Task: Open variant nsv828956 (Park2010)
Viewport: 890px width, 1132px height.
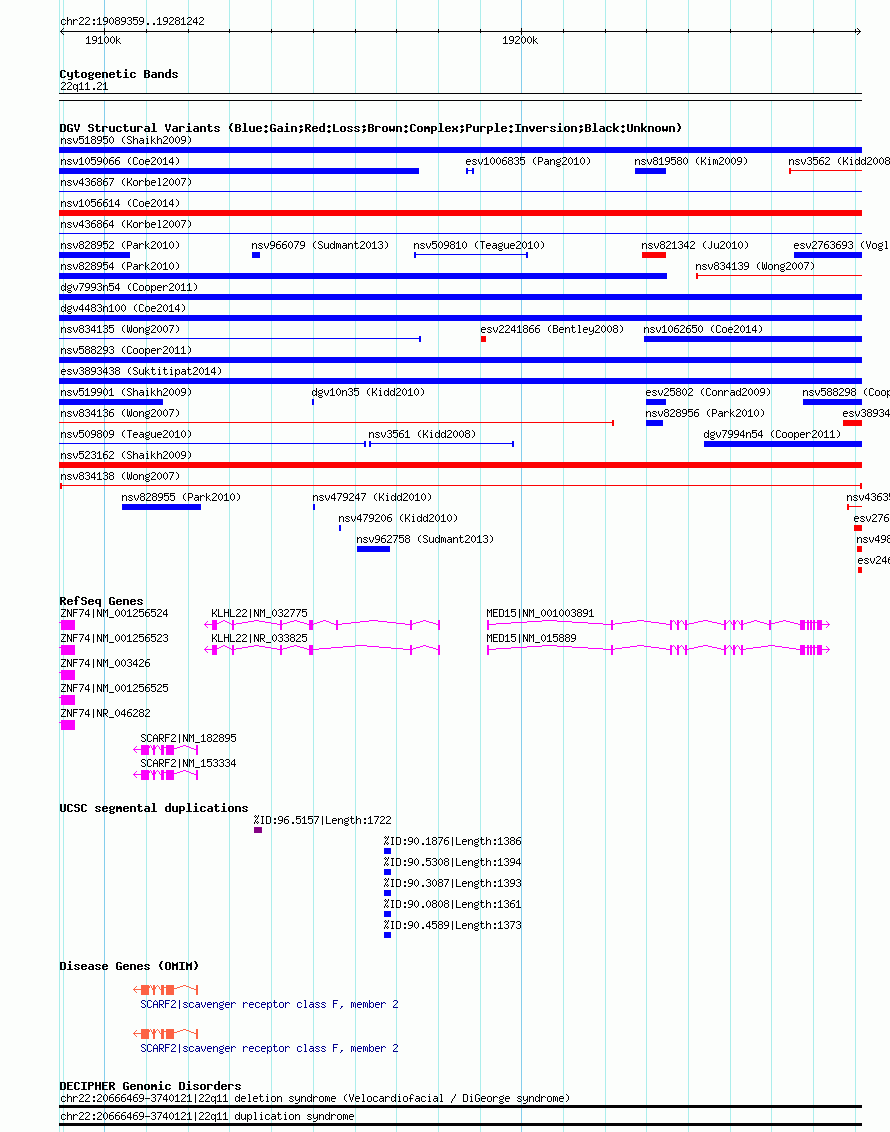Action: (705, 412)
